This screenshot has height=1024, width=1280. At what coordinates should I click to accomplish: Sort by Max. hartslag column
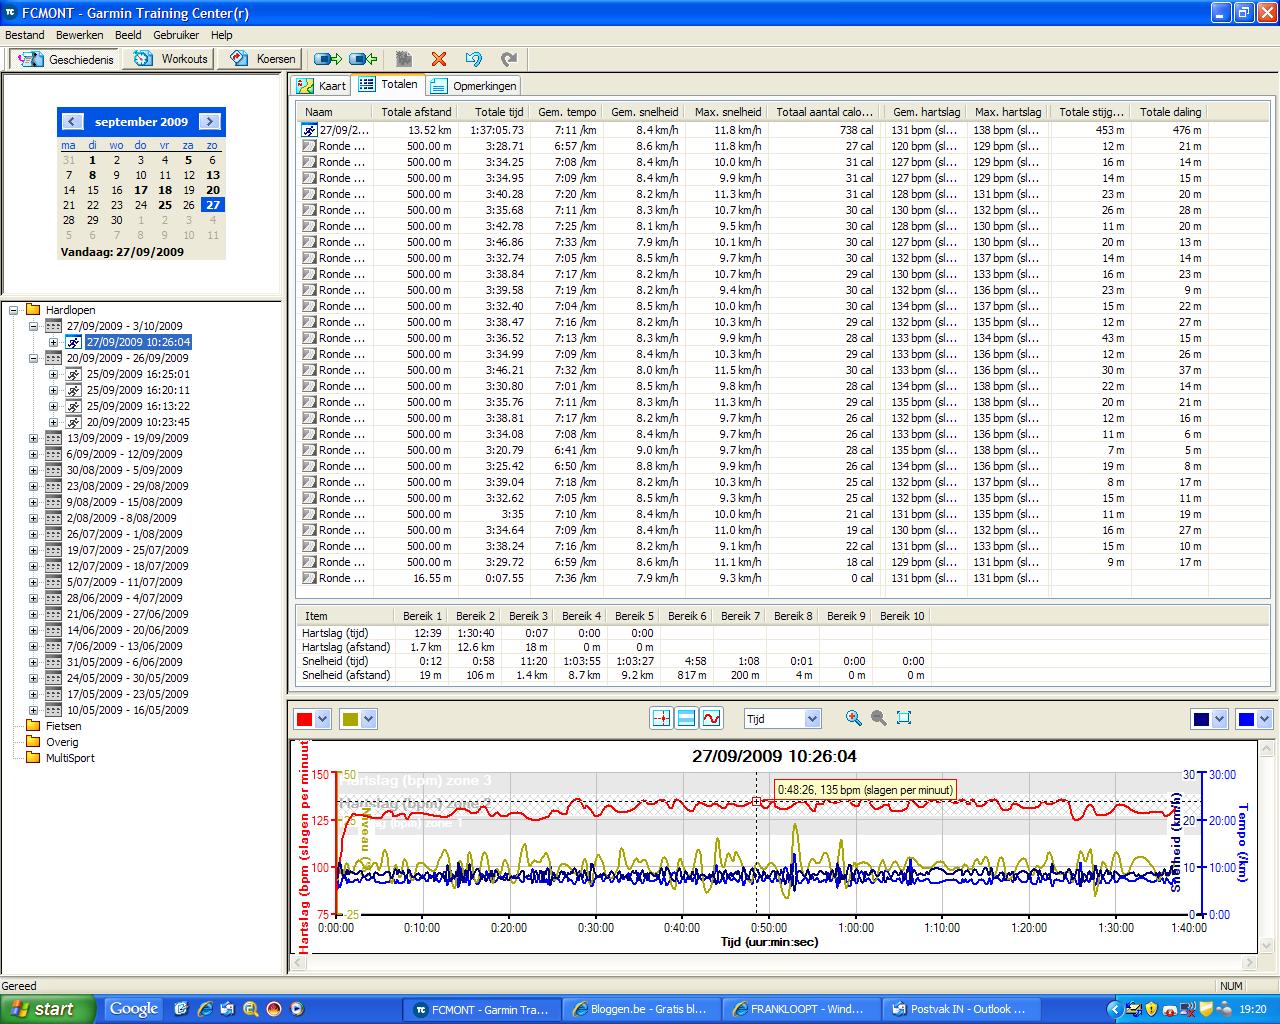pos(1008,112)
